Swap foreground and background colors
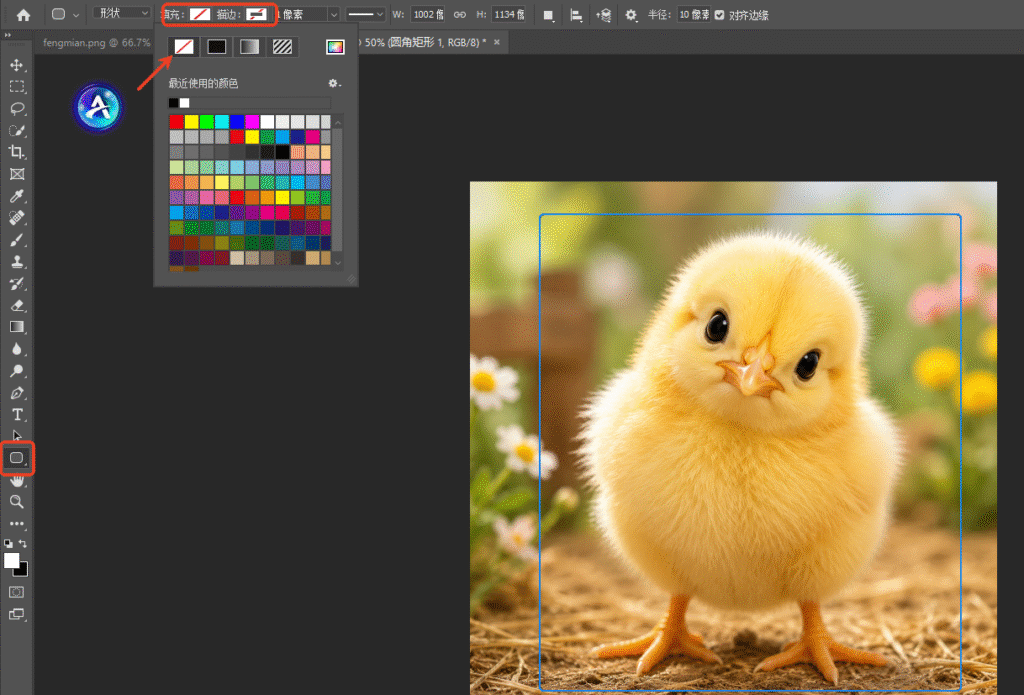 pos(23,543)
